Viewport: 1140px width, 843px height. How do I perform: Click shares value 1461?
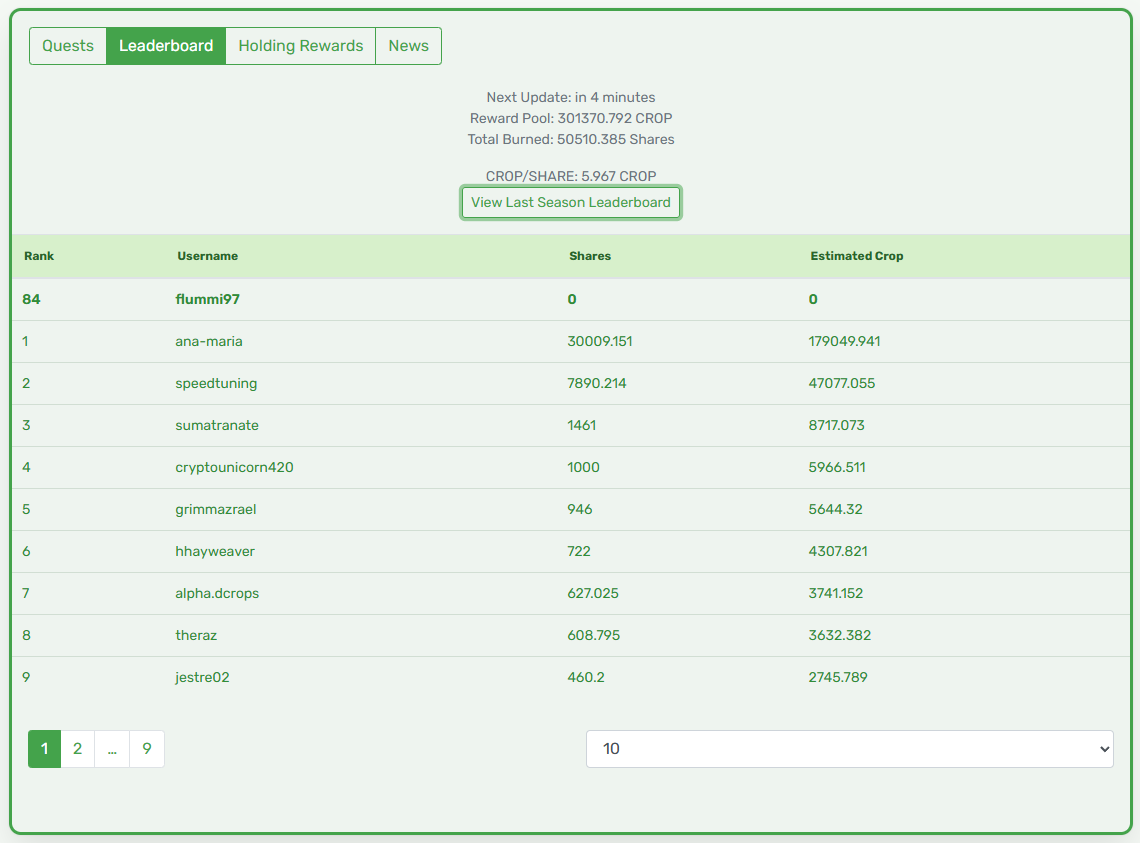coord(582,426)
